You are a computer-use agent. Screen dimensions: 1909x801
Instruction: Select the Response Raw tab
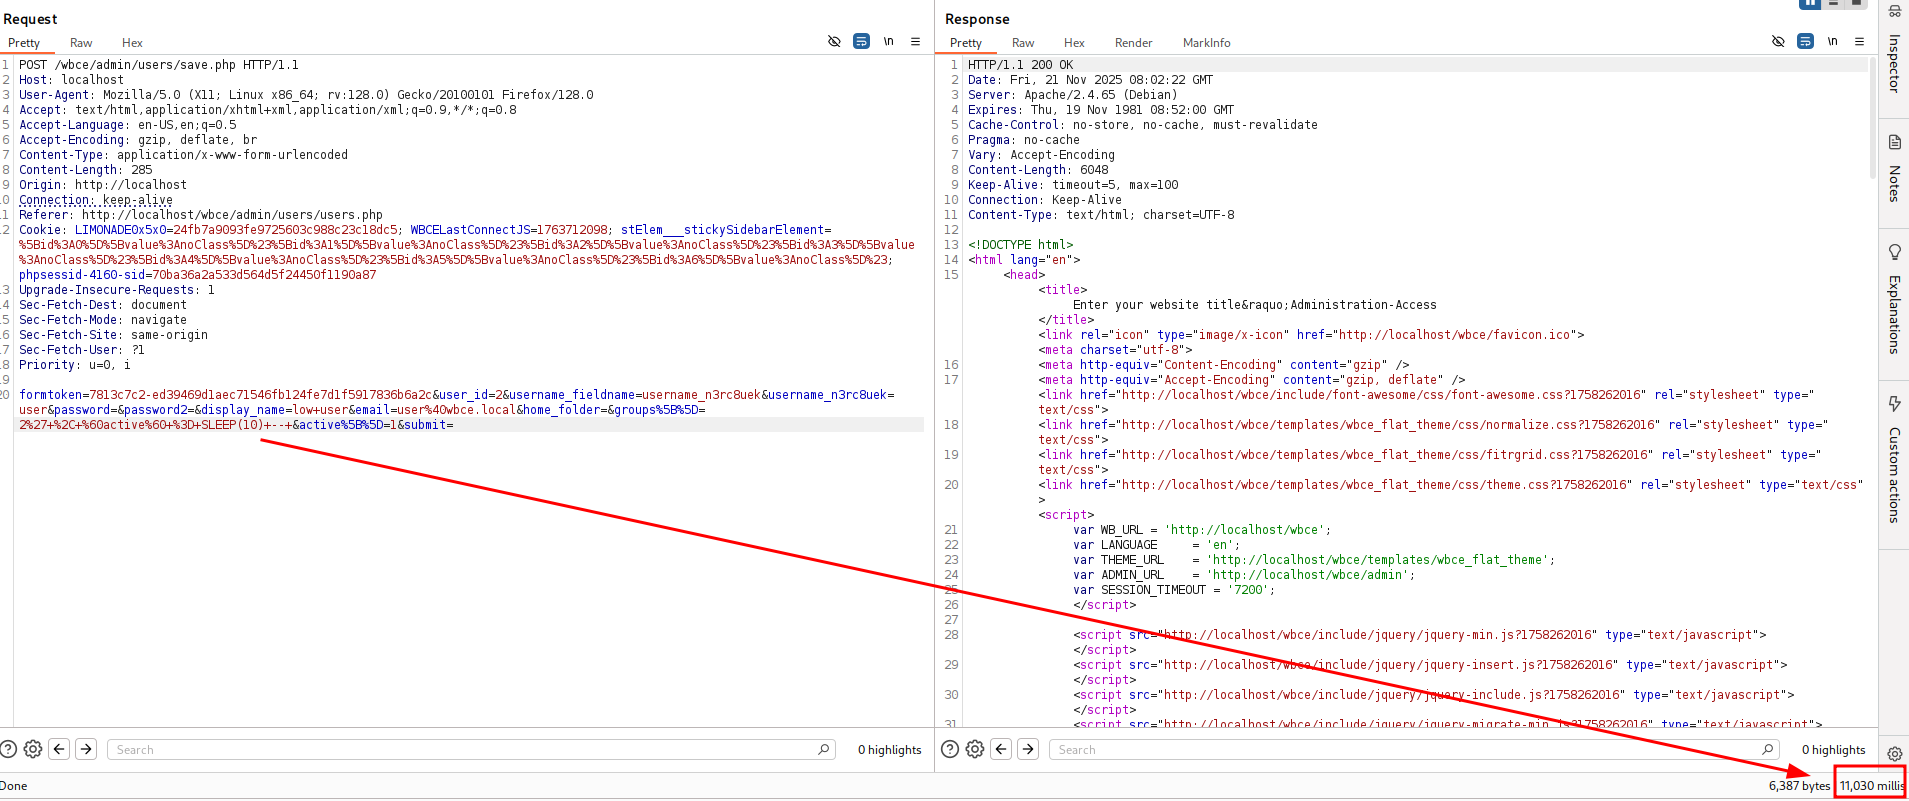pos(1023,43)
